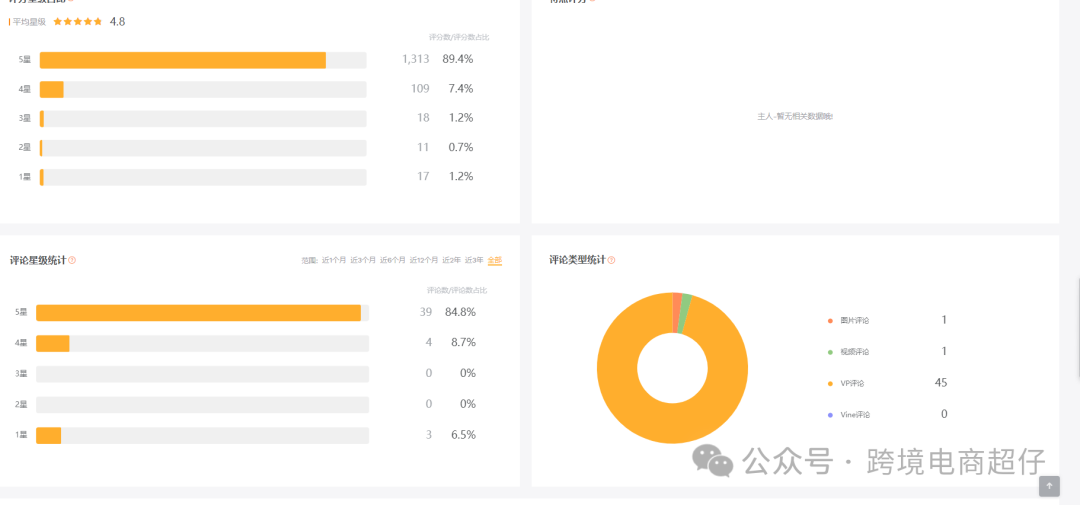This screenshot has width=1080, height=505.
Task: Click the green 视频评论 legend dot
Action: 829,352
